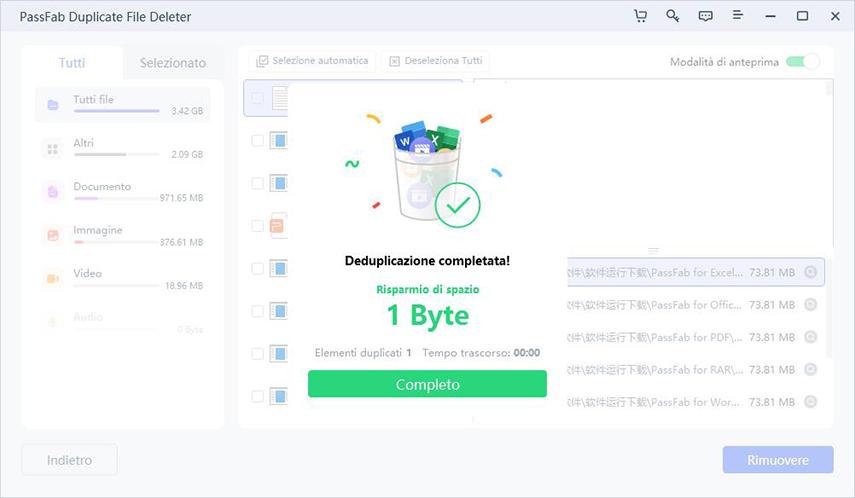Viewport: 855px width, 498px height.
Task: Switch to the Tutti tab
Action: (x=72, y=62)
